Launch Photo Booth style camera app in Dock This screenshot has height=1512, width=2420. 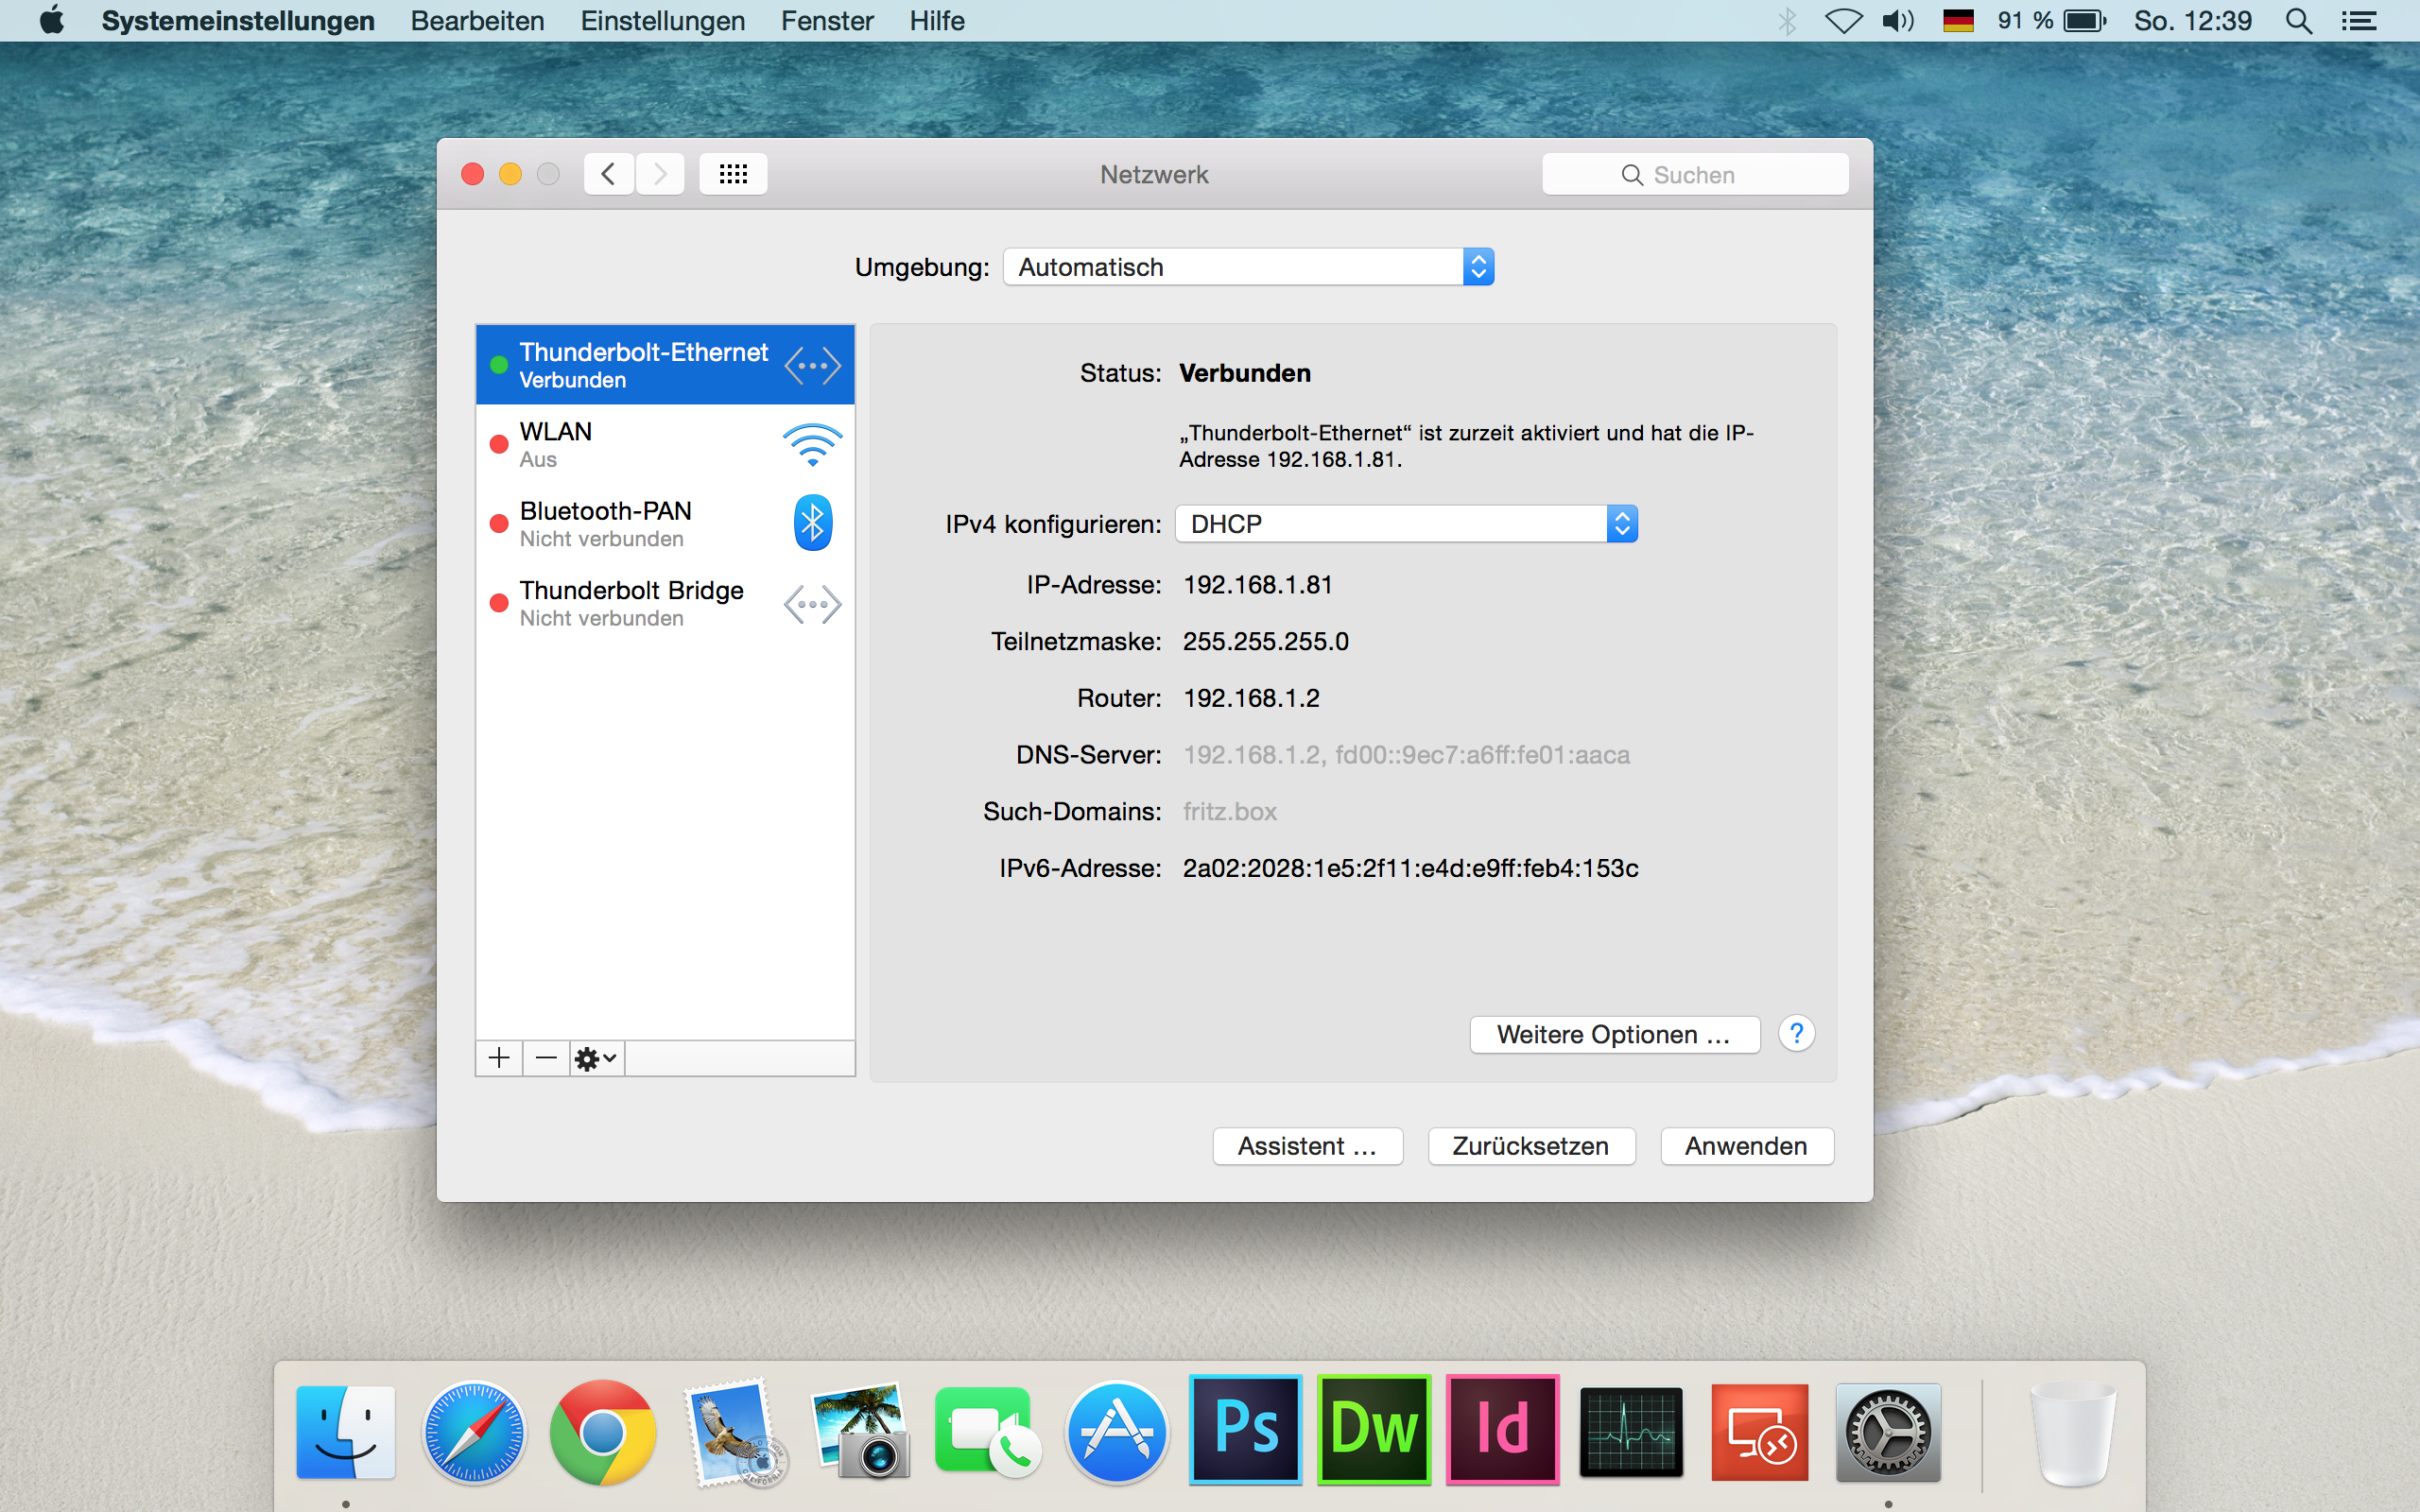[x=860, y=1431]
